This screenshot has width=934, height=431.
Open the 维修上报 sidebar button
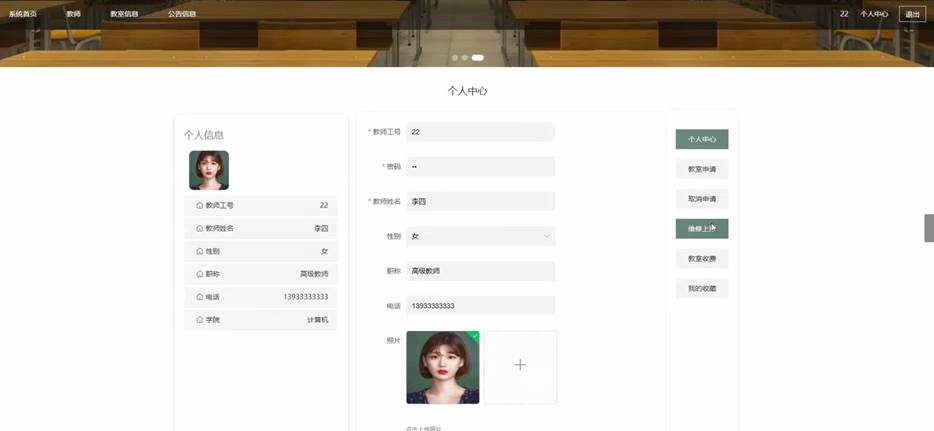click(702, 229)
